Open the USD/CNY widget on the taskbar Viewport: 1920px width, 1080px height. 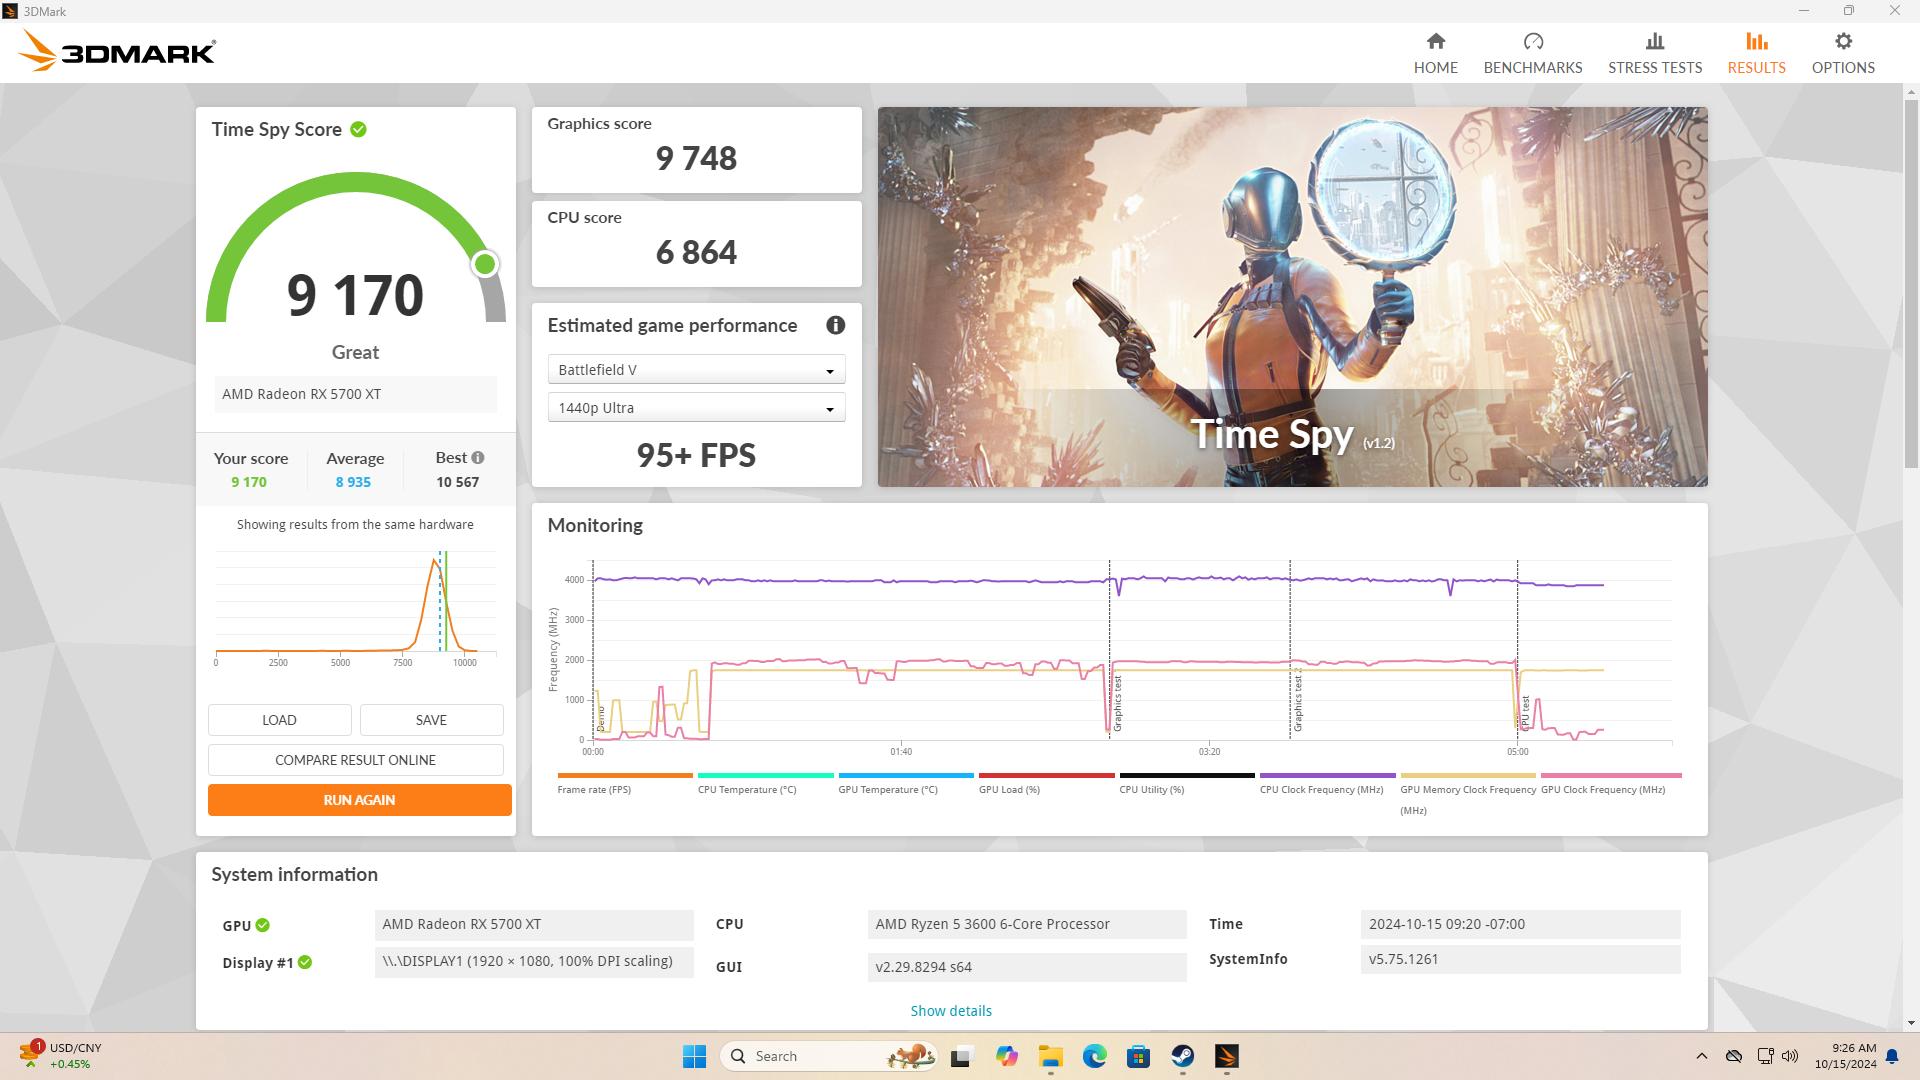coord(62,1056)
